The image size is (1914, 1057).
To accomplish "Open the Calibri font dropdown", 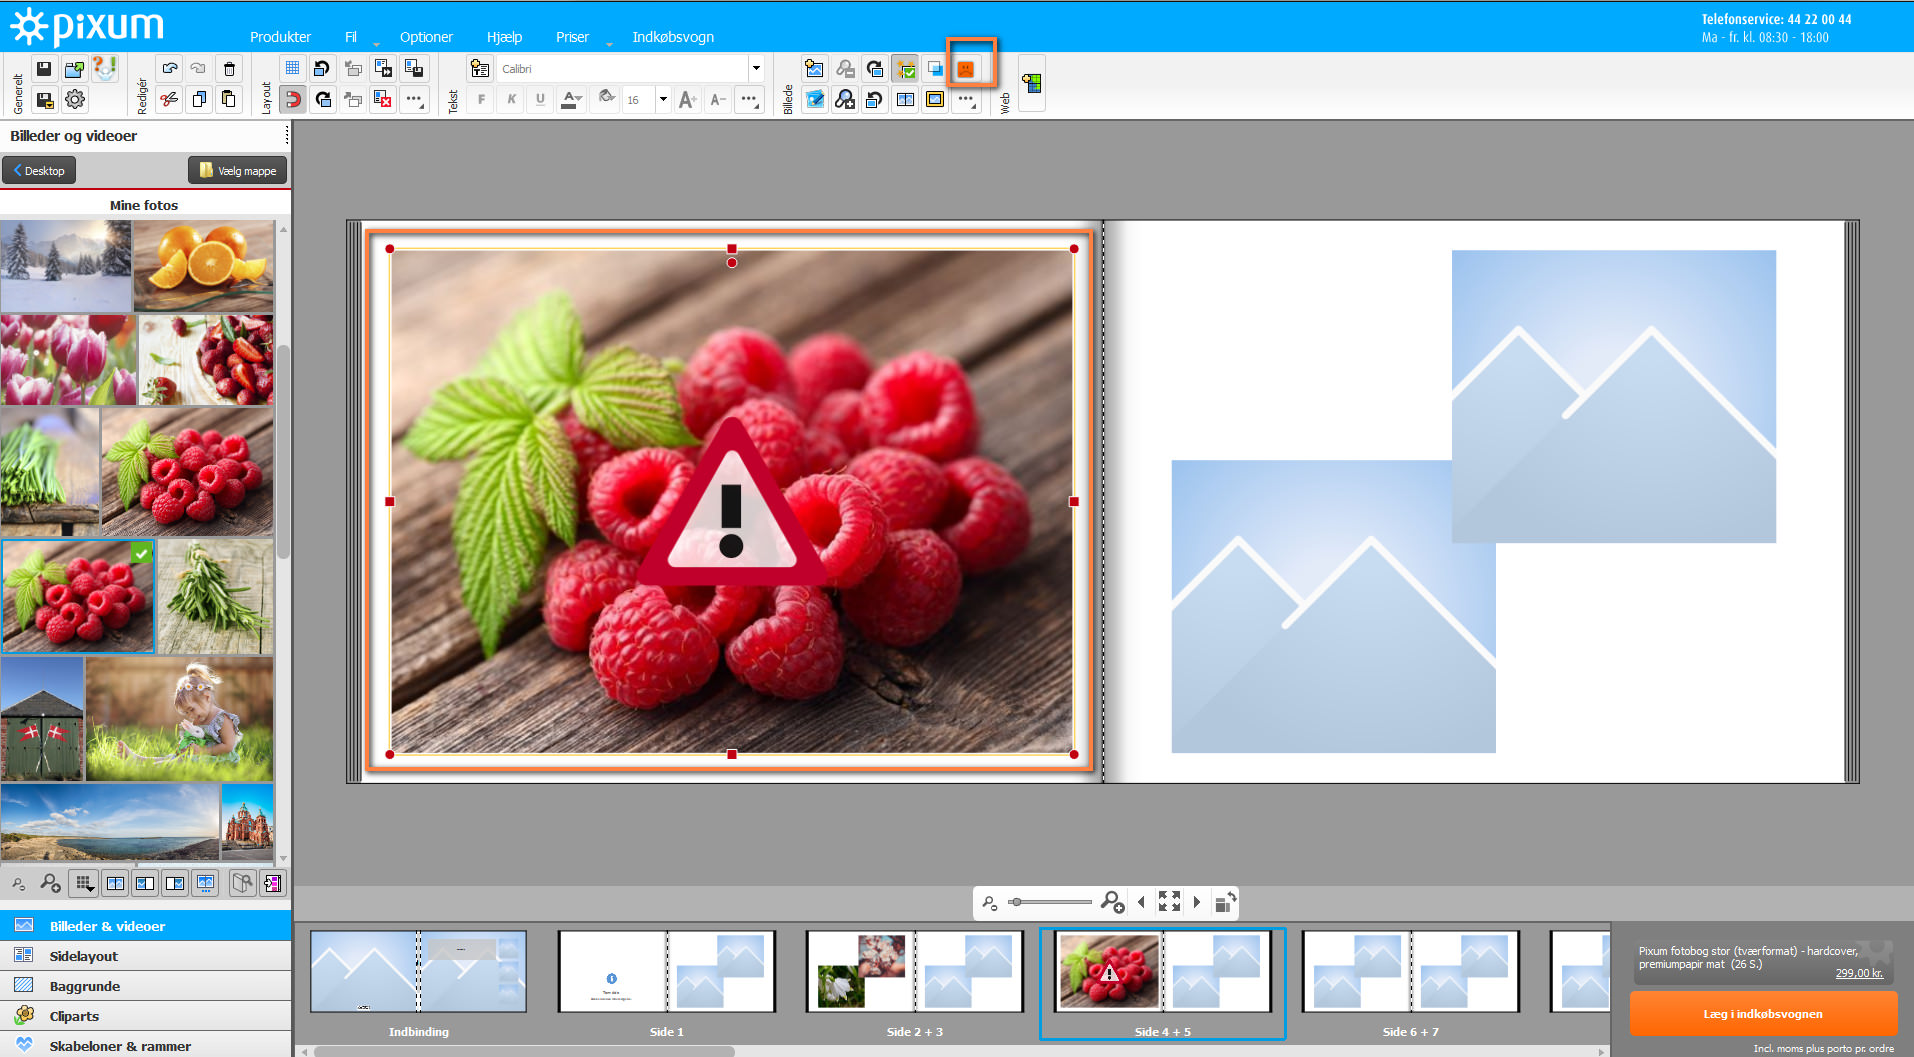I will (756, 69).
